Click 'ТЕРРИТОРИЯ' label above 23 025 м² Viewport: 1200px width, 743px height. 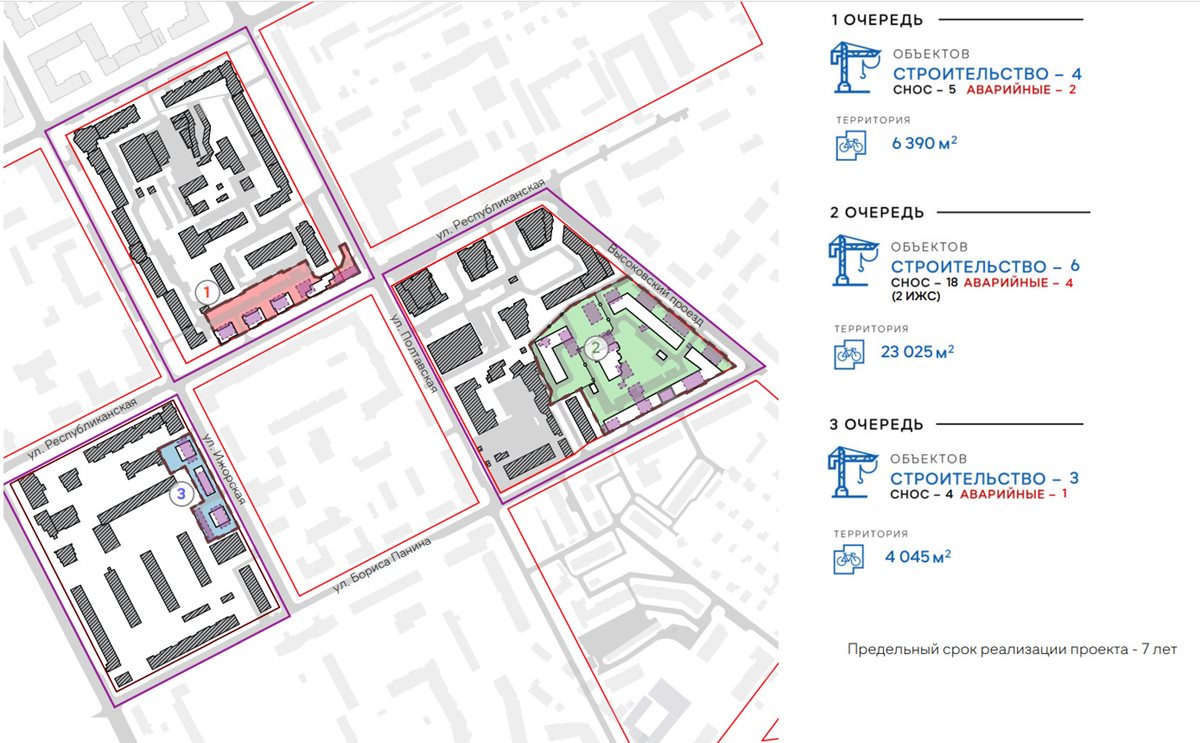(872, 328)
